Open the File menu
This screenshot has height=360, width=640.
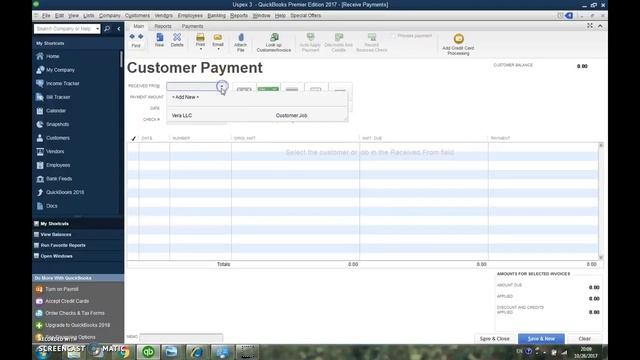point(46,16)
